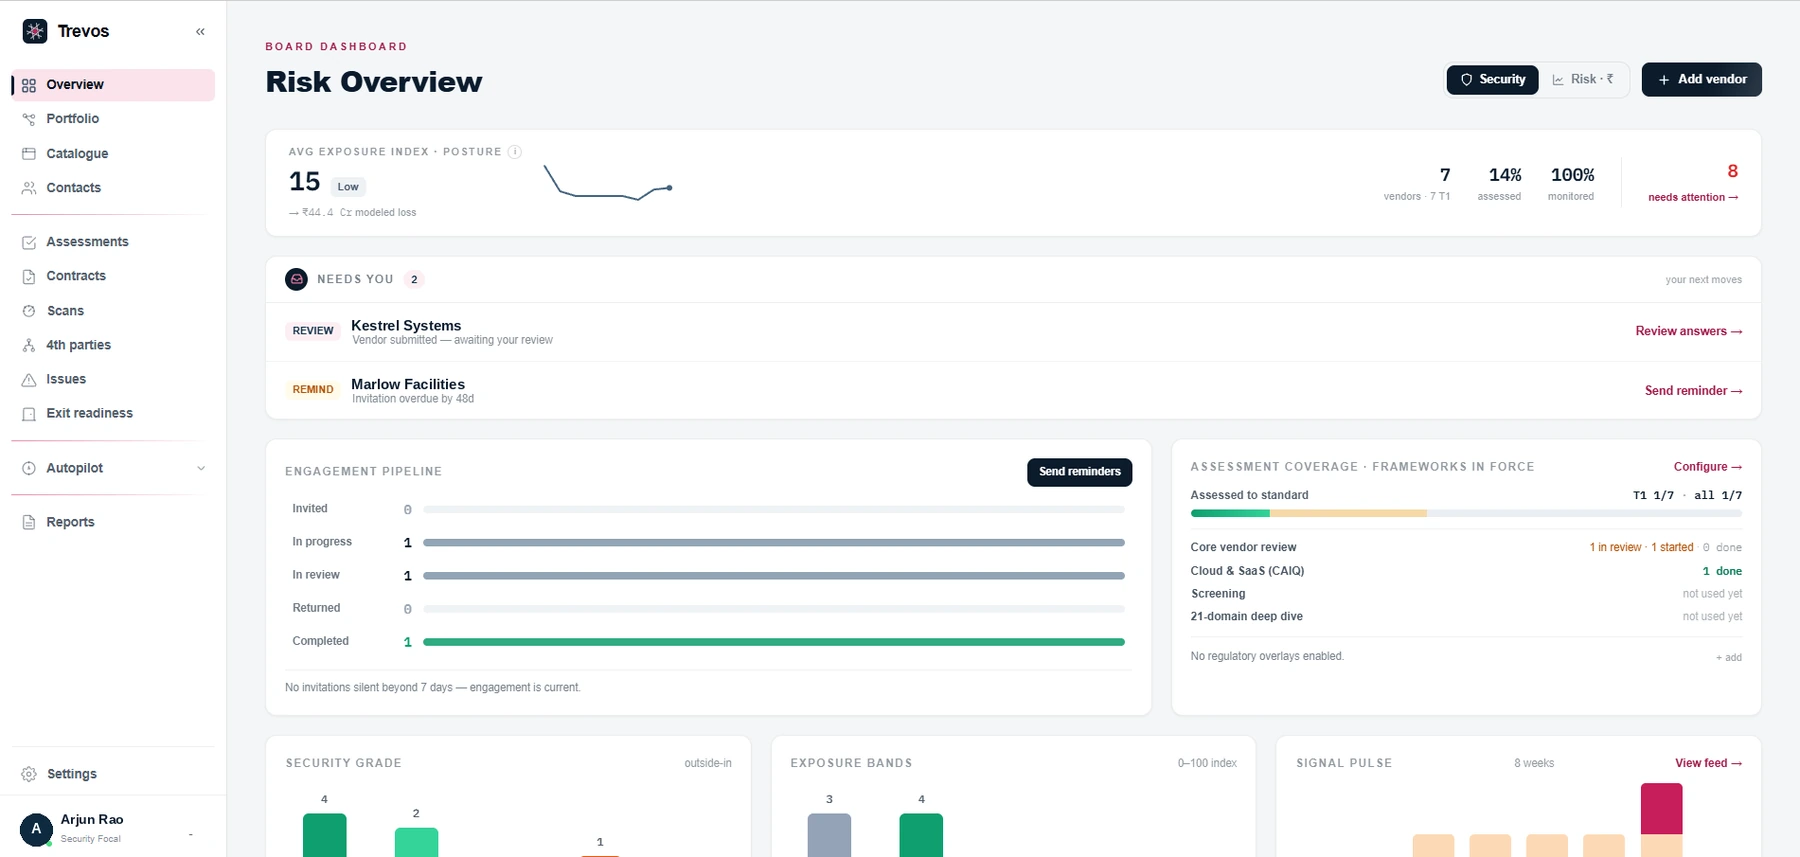Collapse the sidebar with the double-chevron icon

(x=200, y=31)
